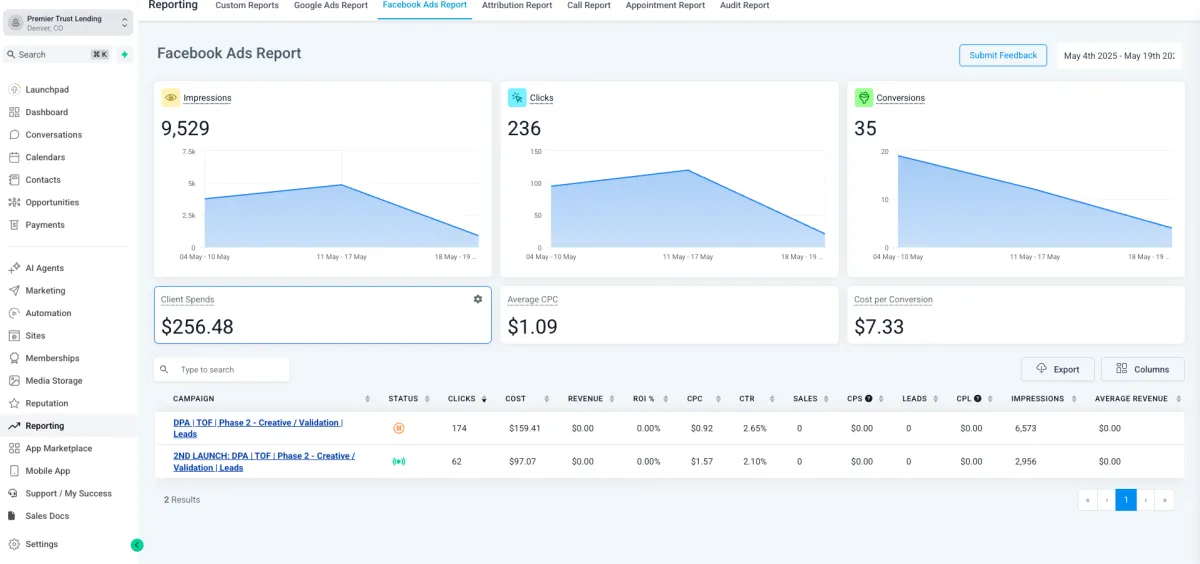Open the Contacts icon in sidebar
This screenshot has height=564, width=1200.
(14, 180)
